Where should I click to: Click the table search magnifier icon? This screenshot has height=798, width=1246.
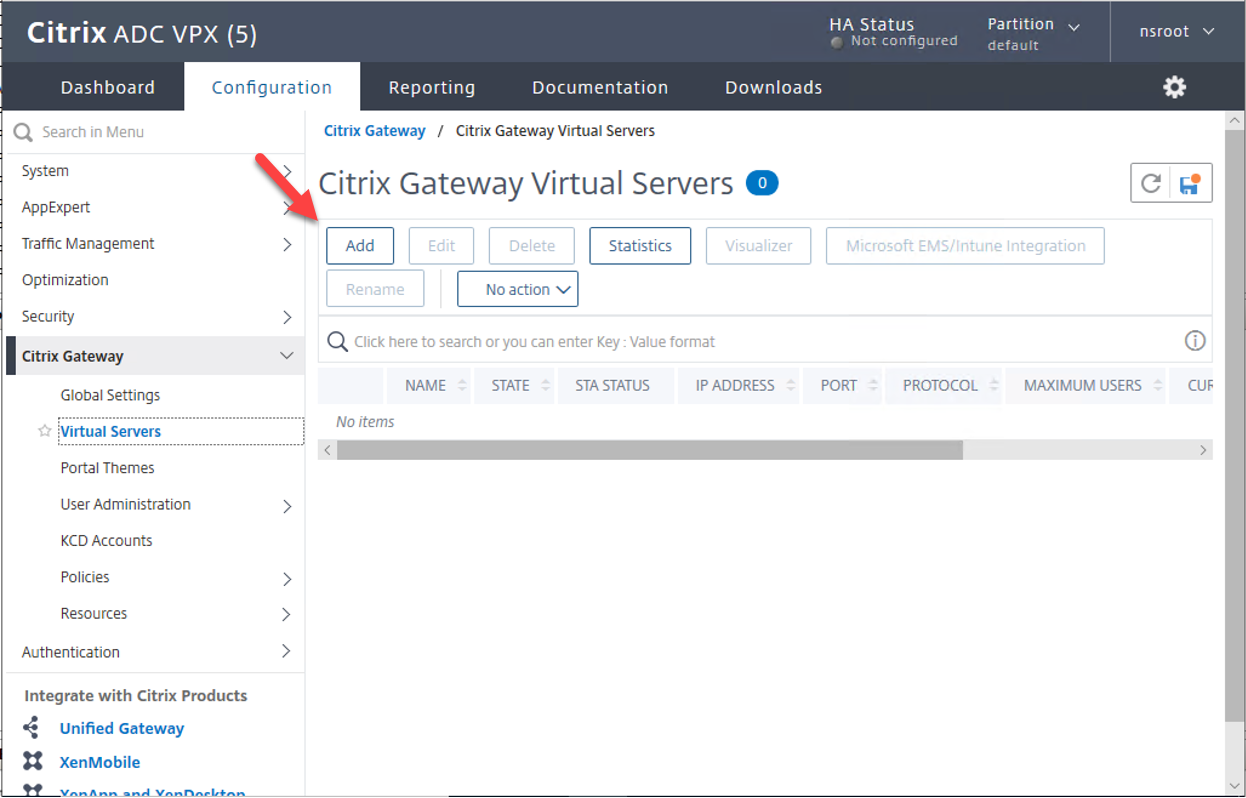[x=338, y=341]
